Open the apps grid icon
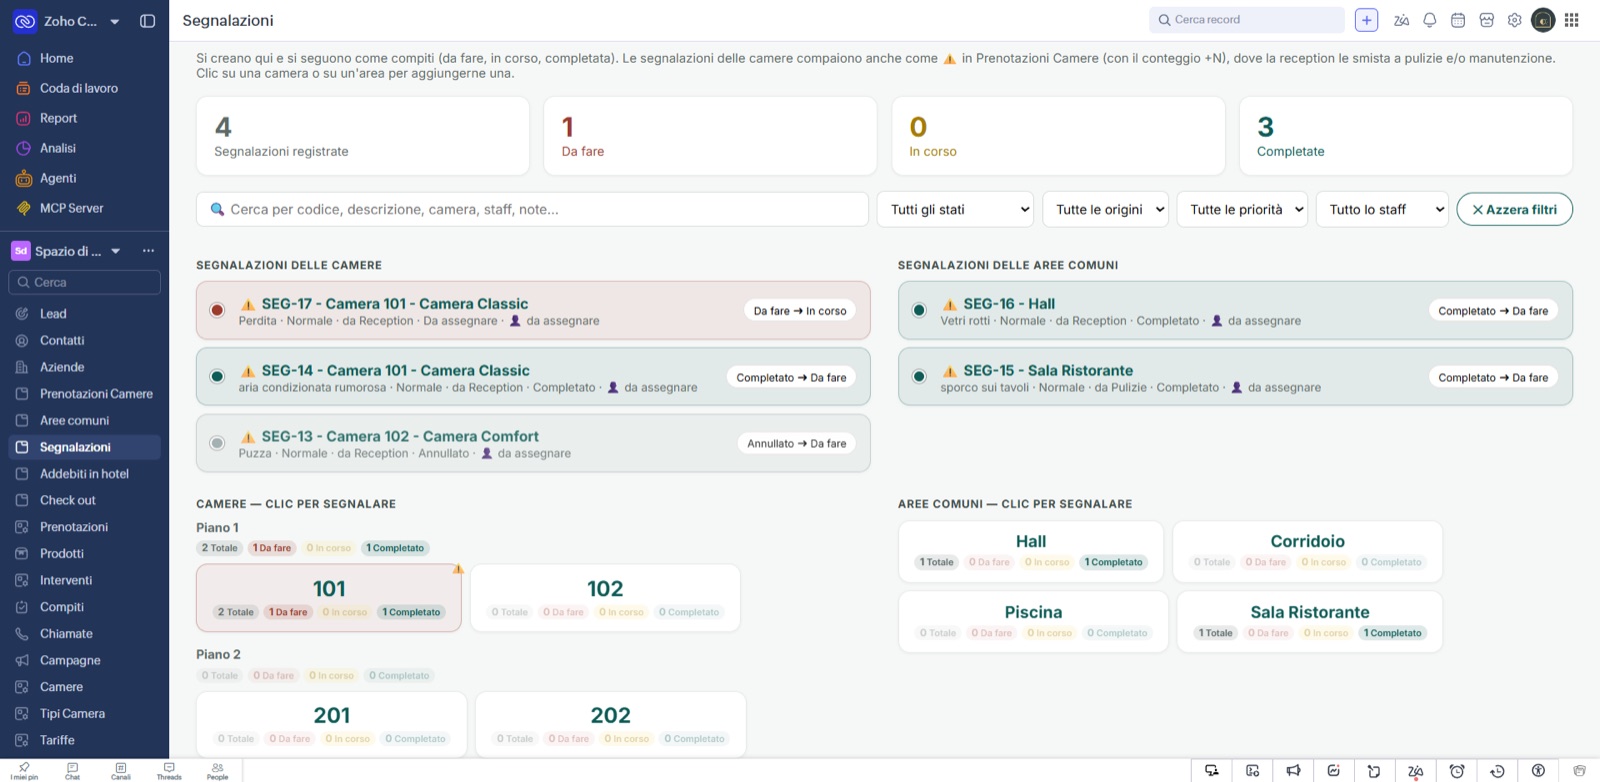The image size is (1600, 782). 1571,20
